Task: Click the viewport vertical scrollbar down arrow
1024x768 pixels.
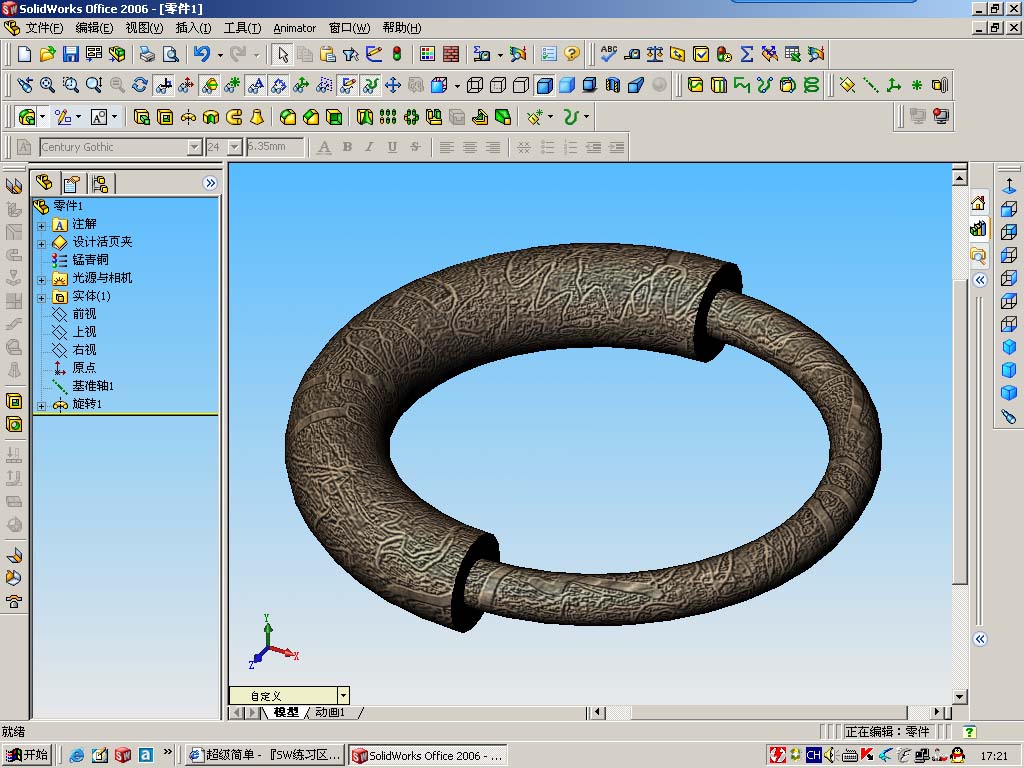Action: point(959,696)
